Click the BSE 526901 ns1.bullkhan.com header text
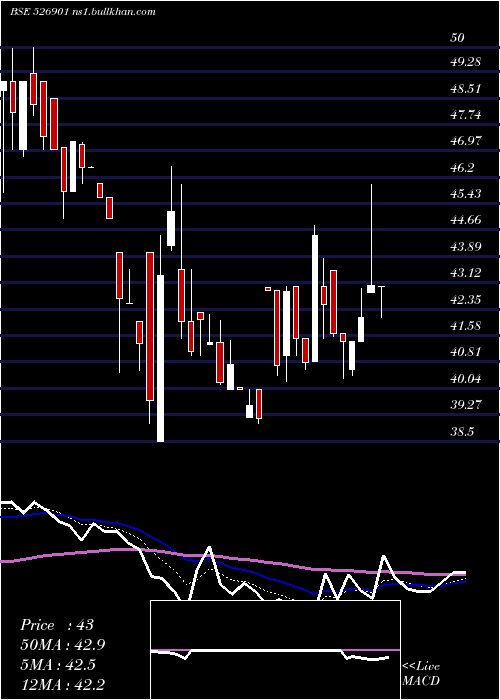Viewport: 500px width, 700px height. [83, 12]
